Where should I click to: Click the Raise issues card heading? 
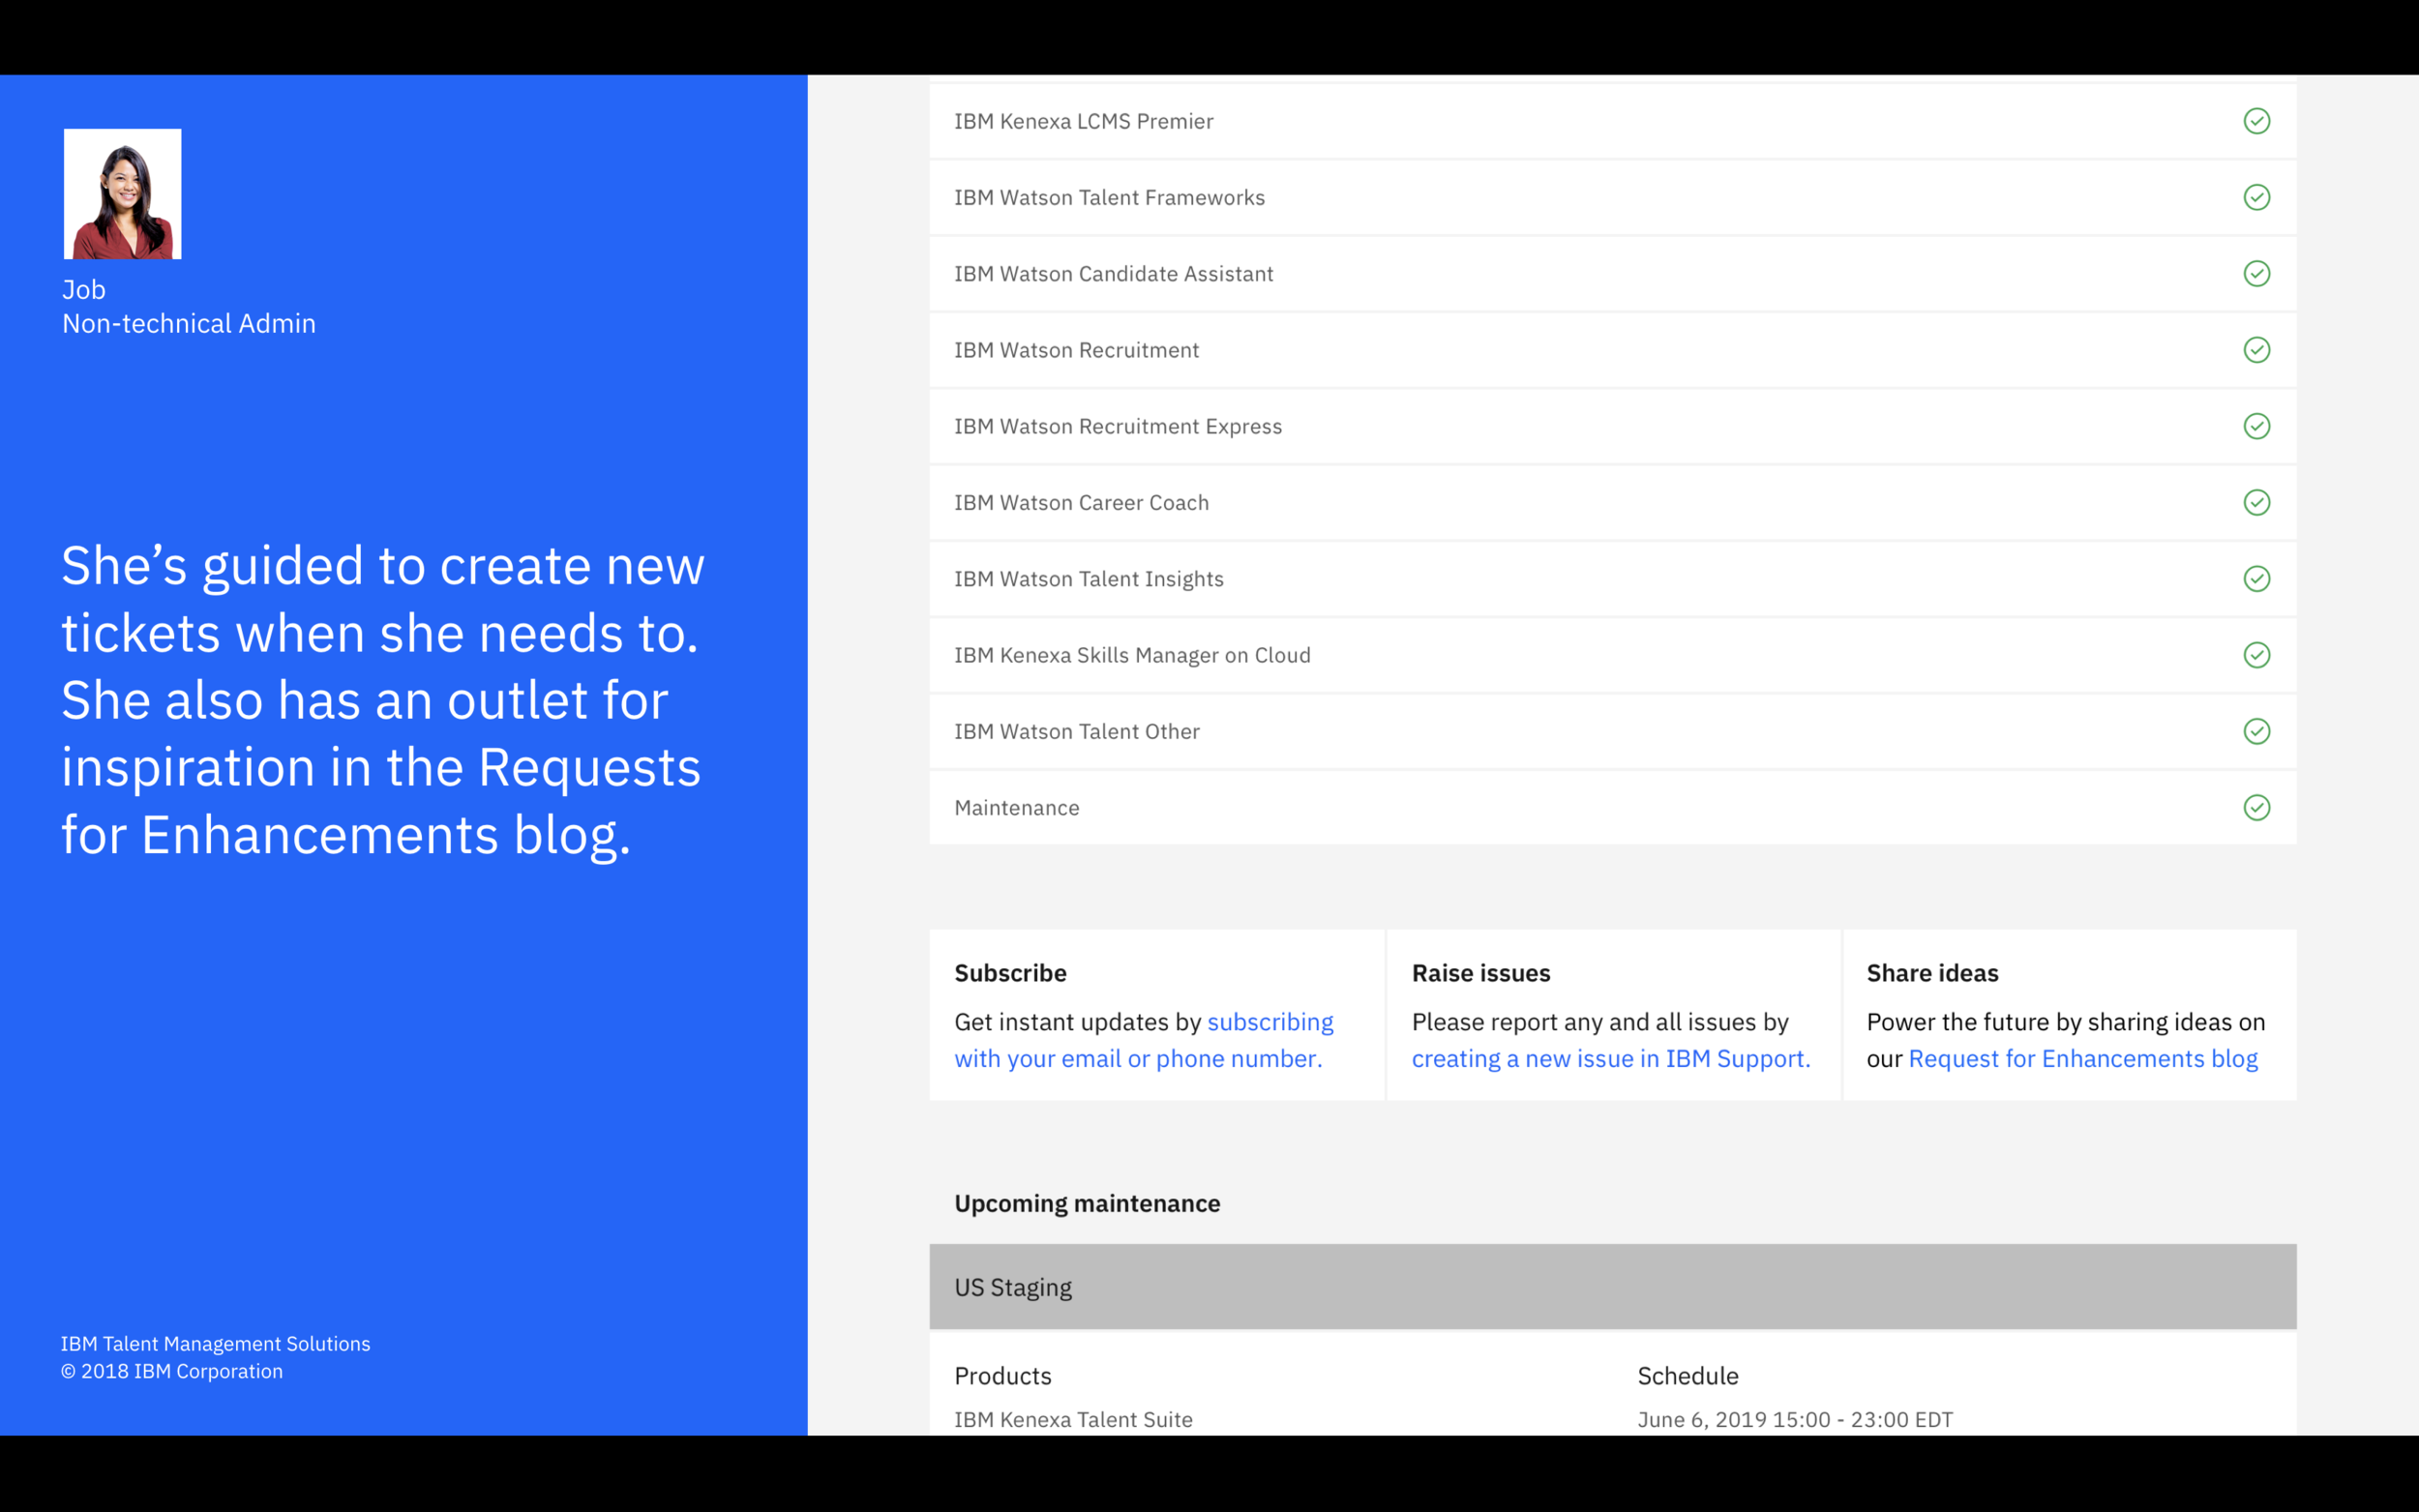[1480, 973]
